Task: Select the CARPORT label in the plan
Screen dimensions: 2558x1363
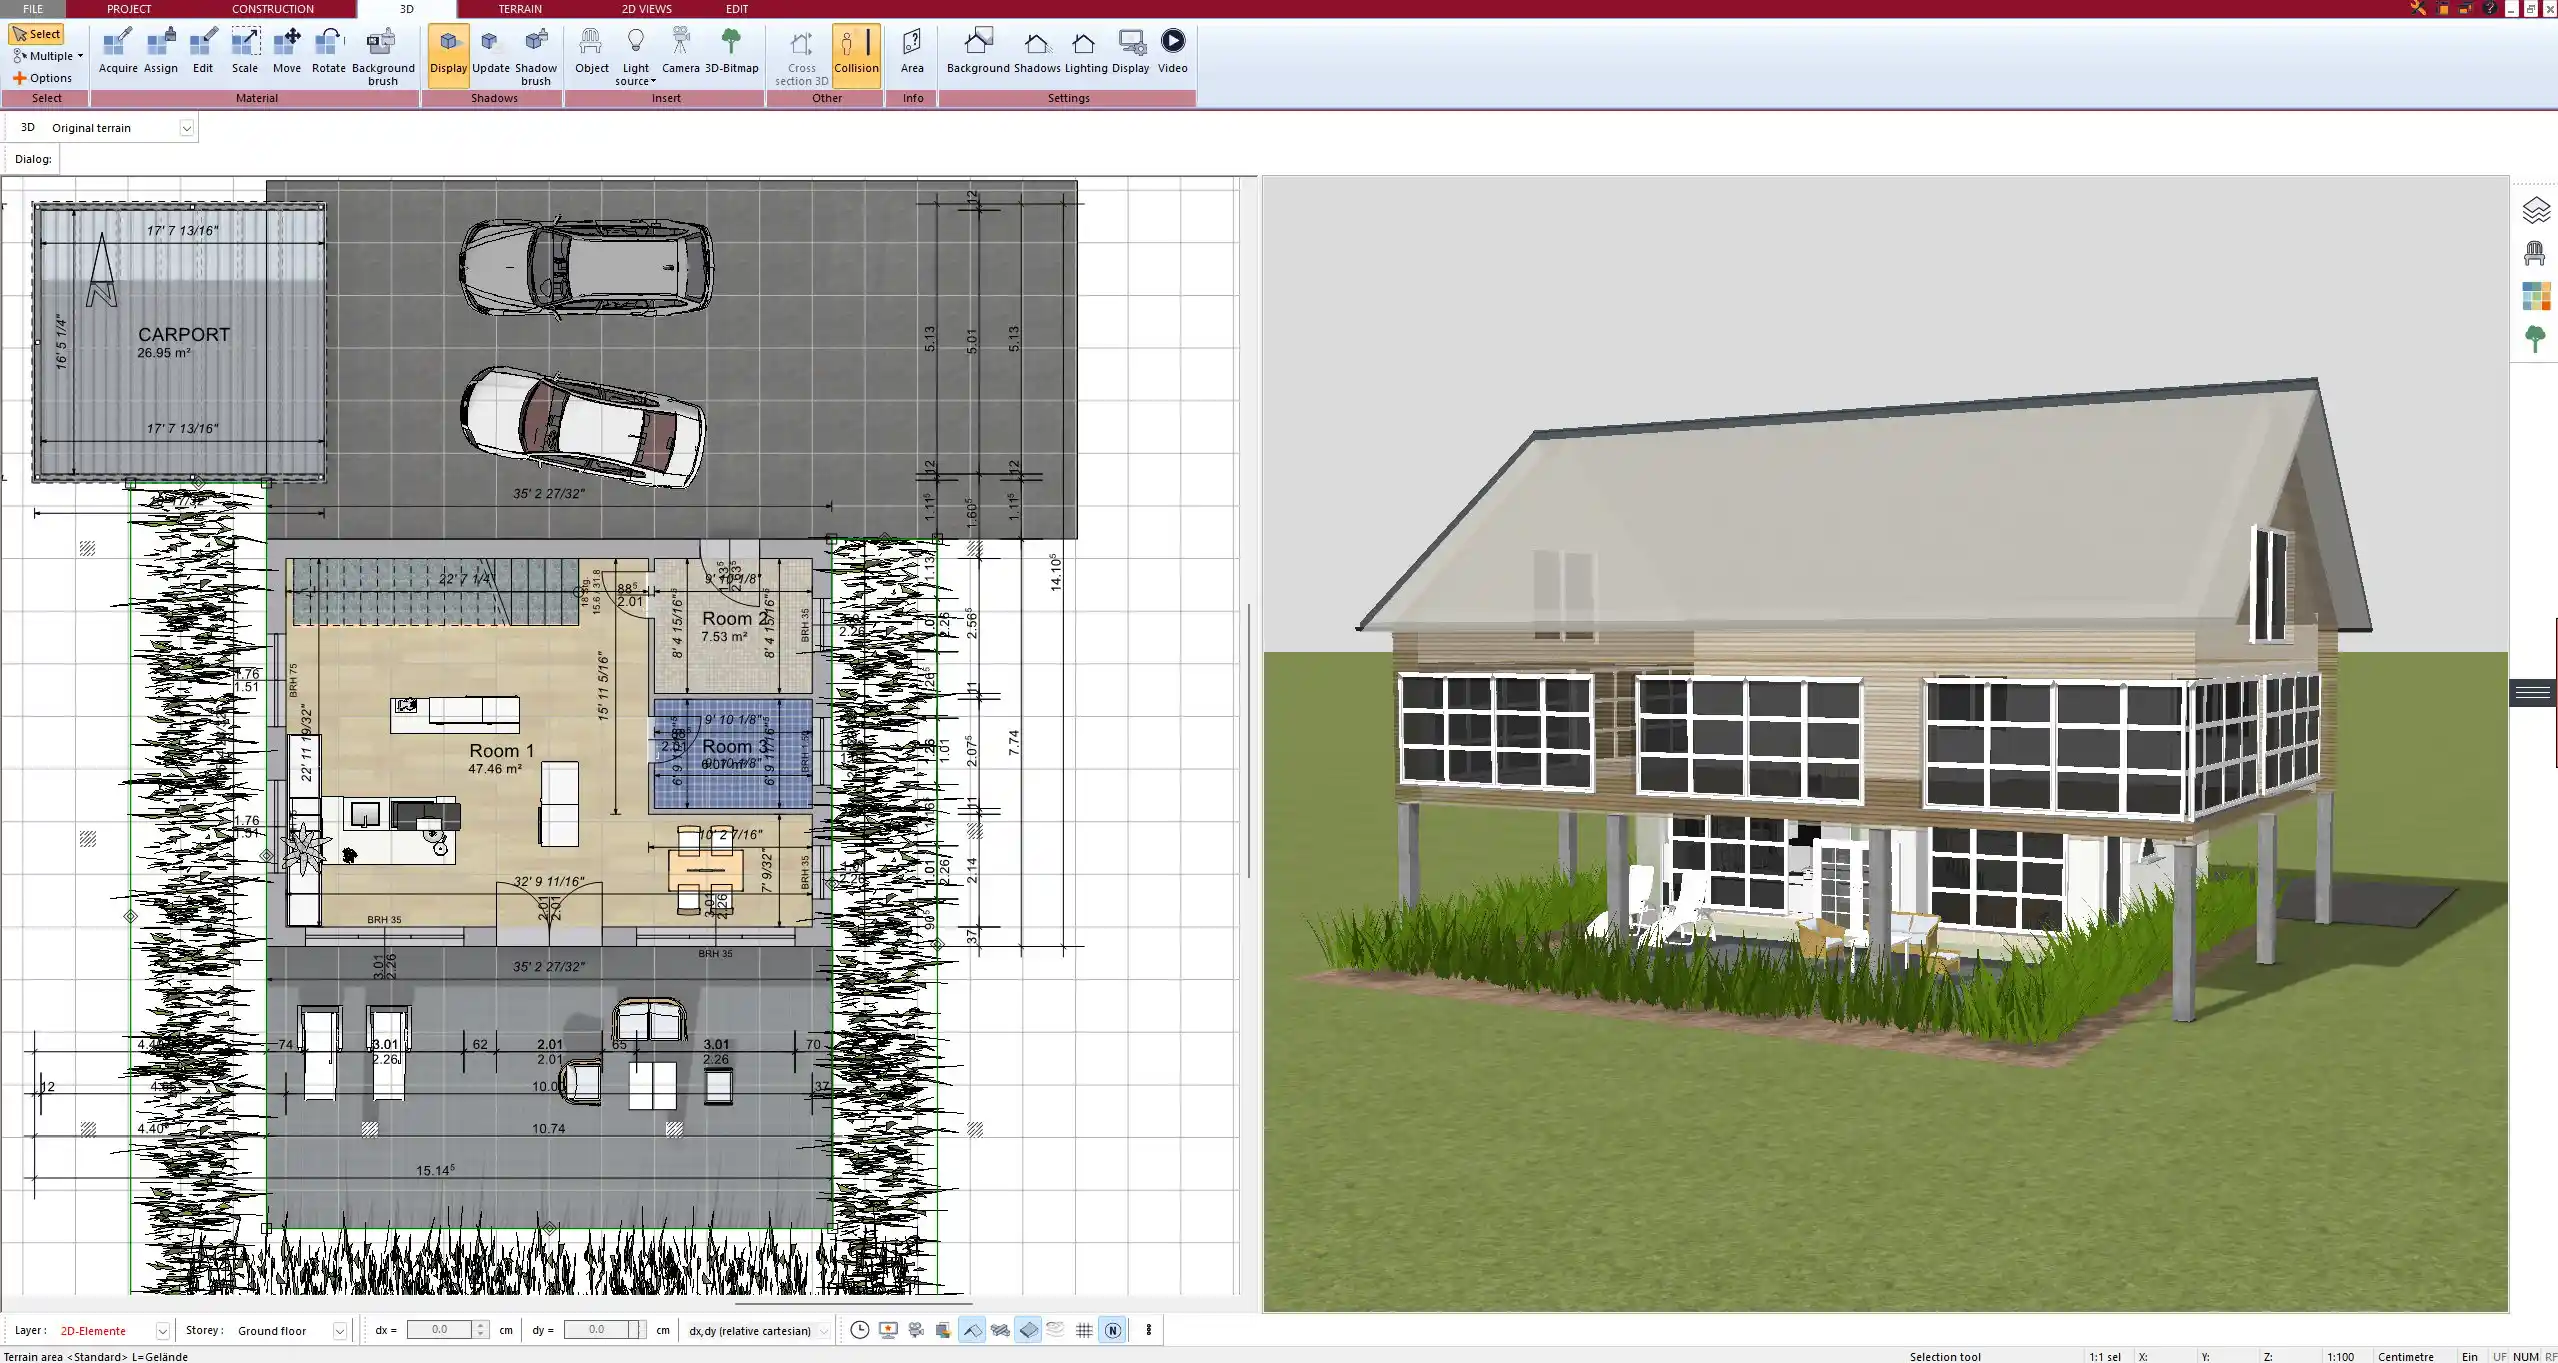Action: click(184, 334)
